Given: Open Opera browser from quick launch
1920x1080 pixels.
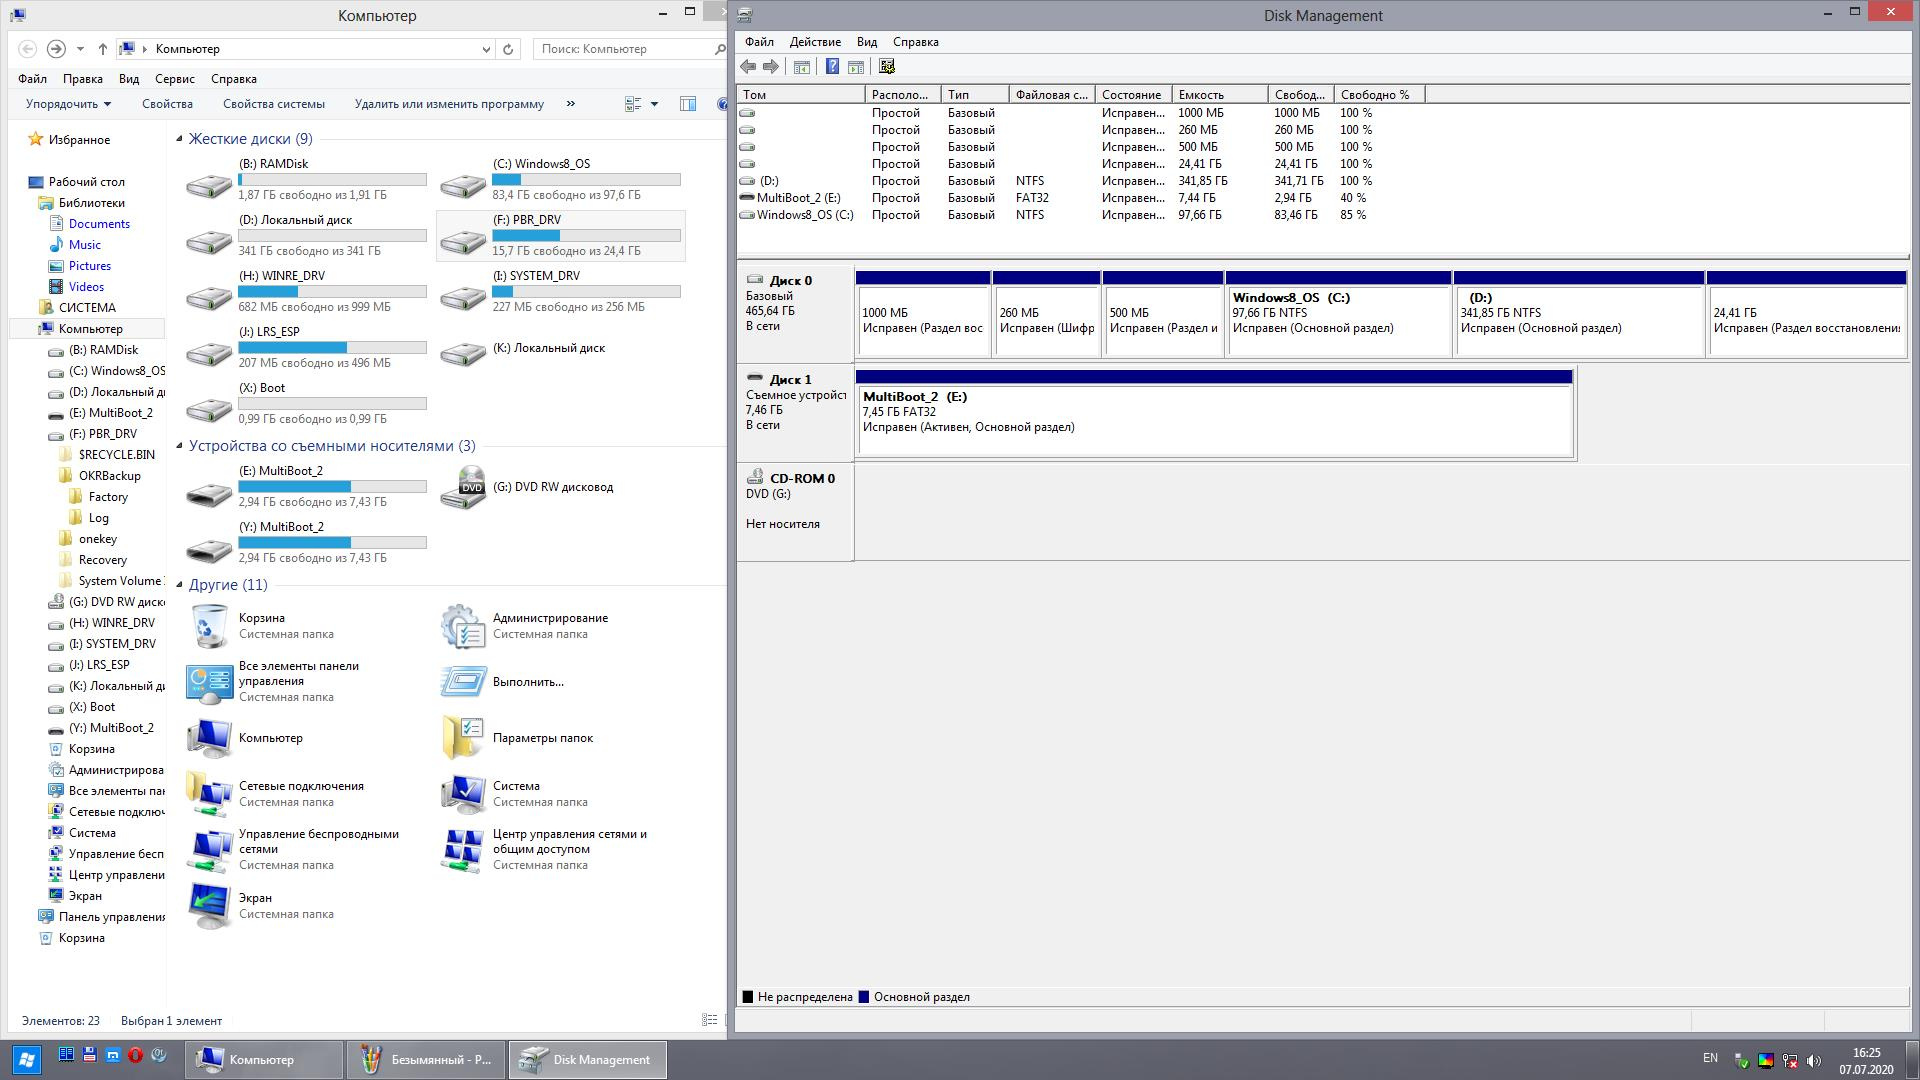Looking at the screenshot, I should tap(135, 1055).
